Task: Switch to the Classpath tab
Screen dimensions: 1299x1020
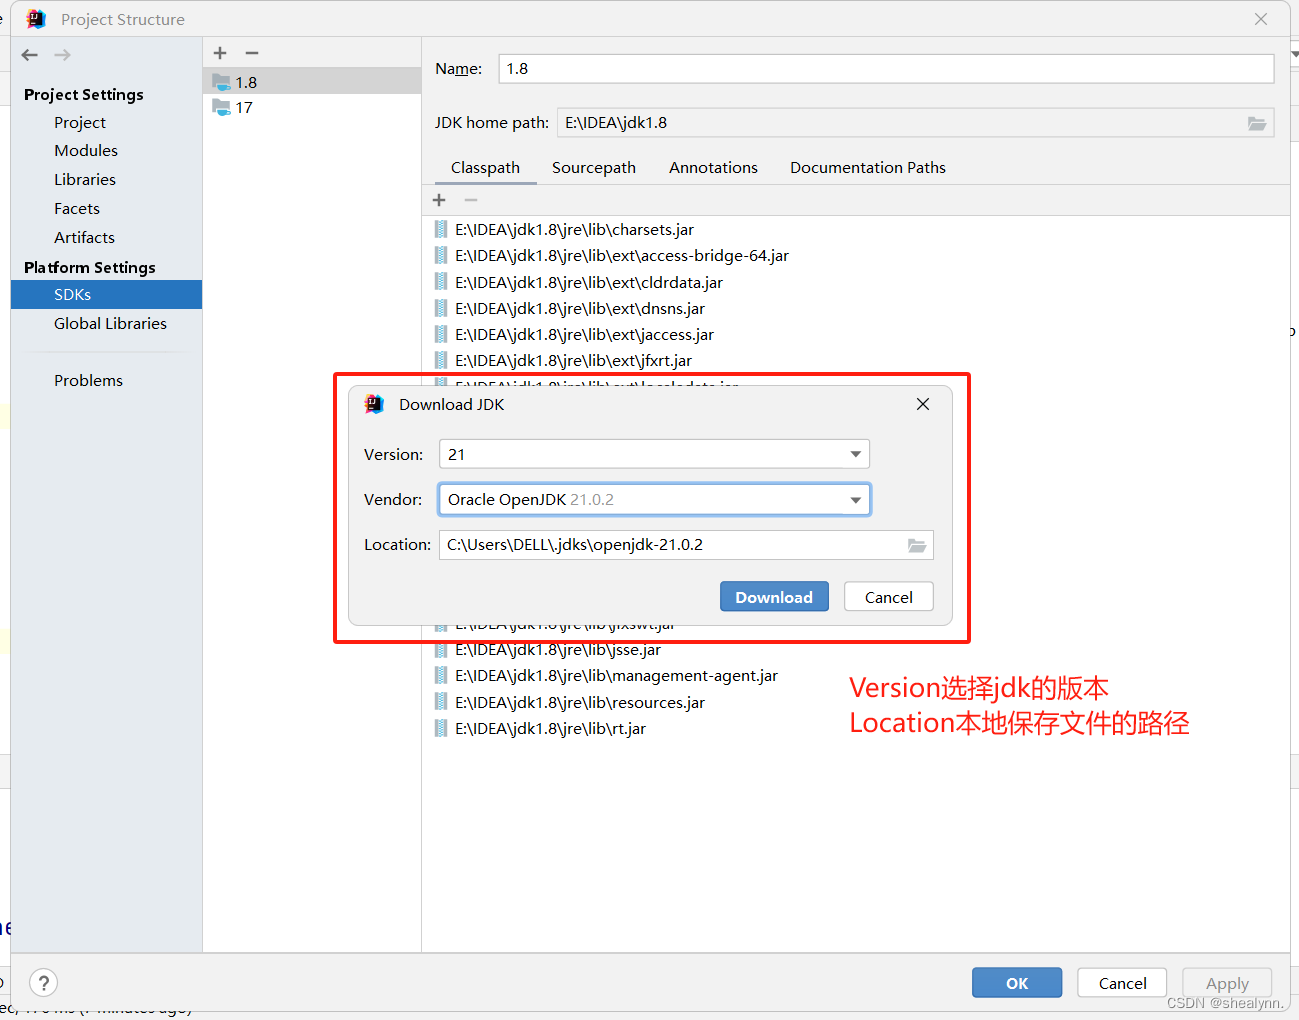Action: (485, 168)
